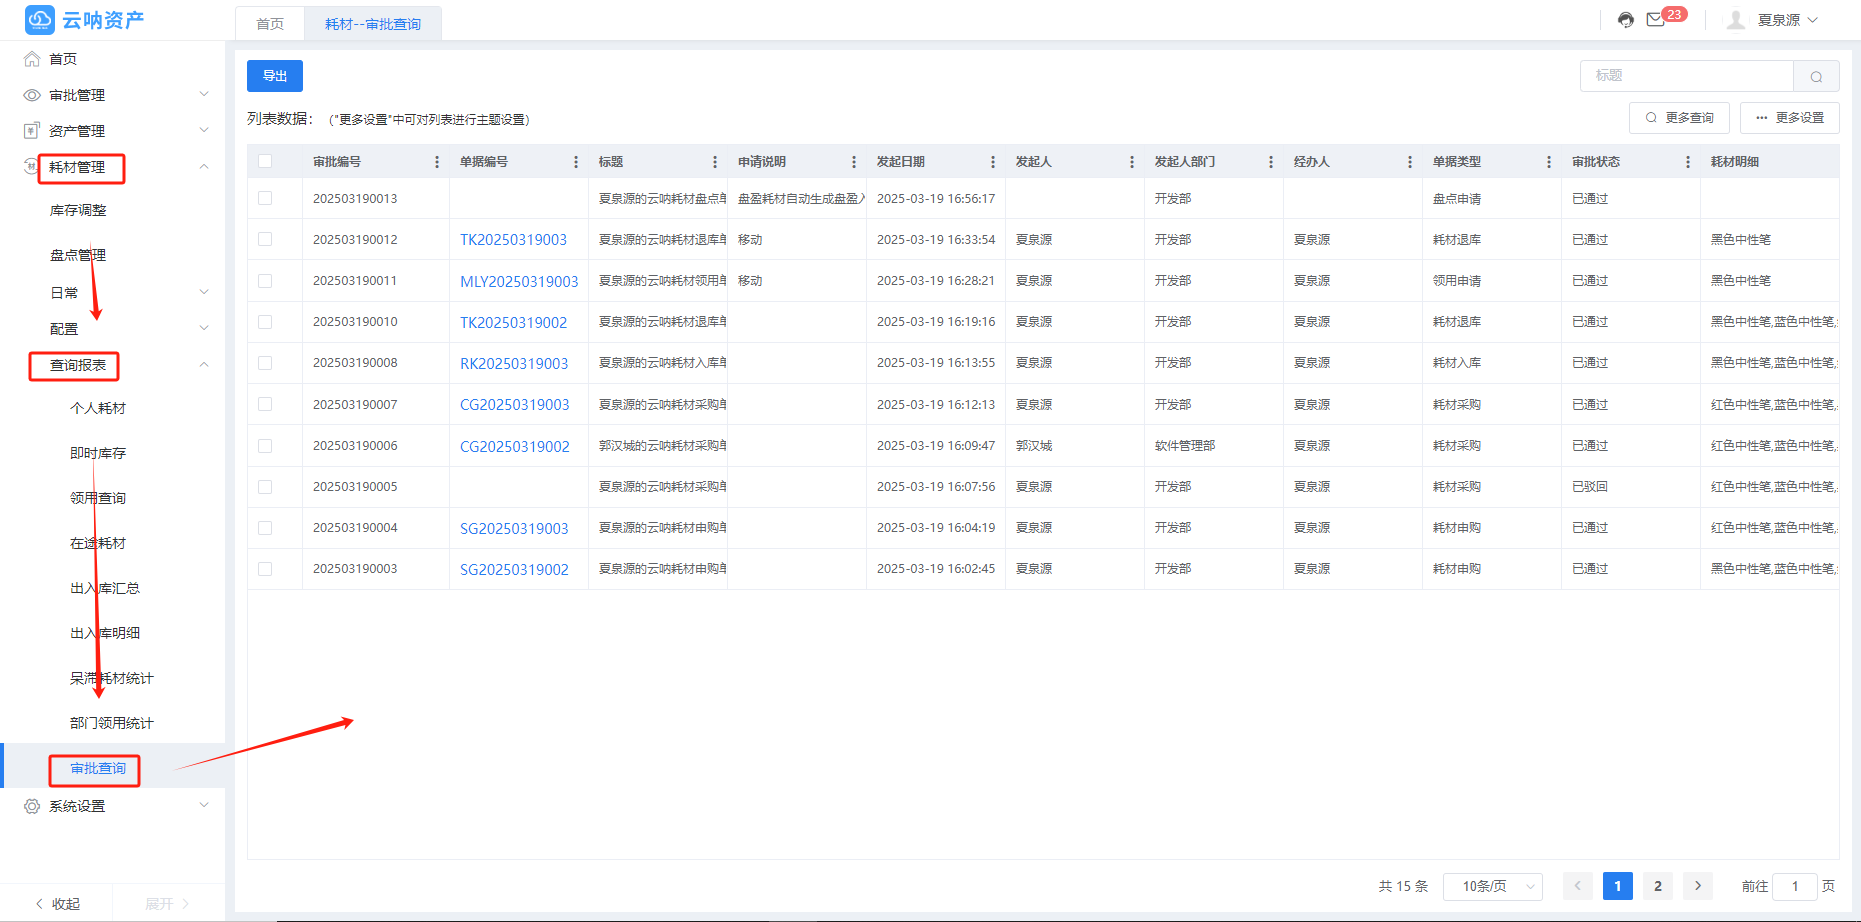Image resolution: width=1861 pixels, height=922 pixels.
Task: Open 即时库存 report menu item
Action: coord(98,453)
